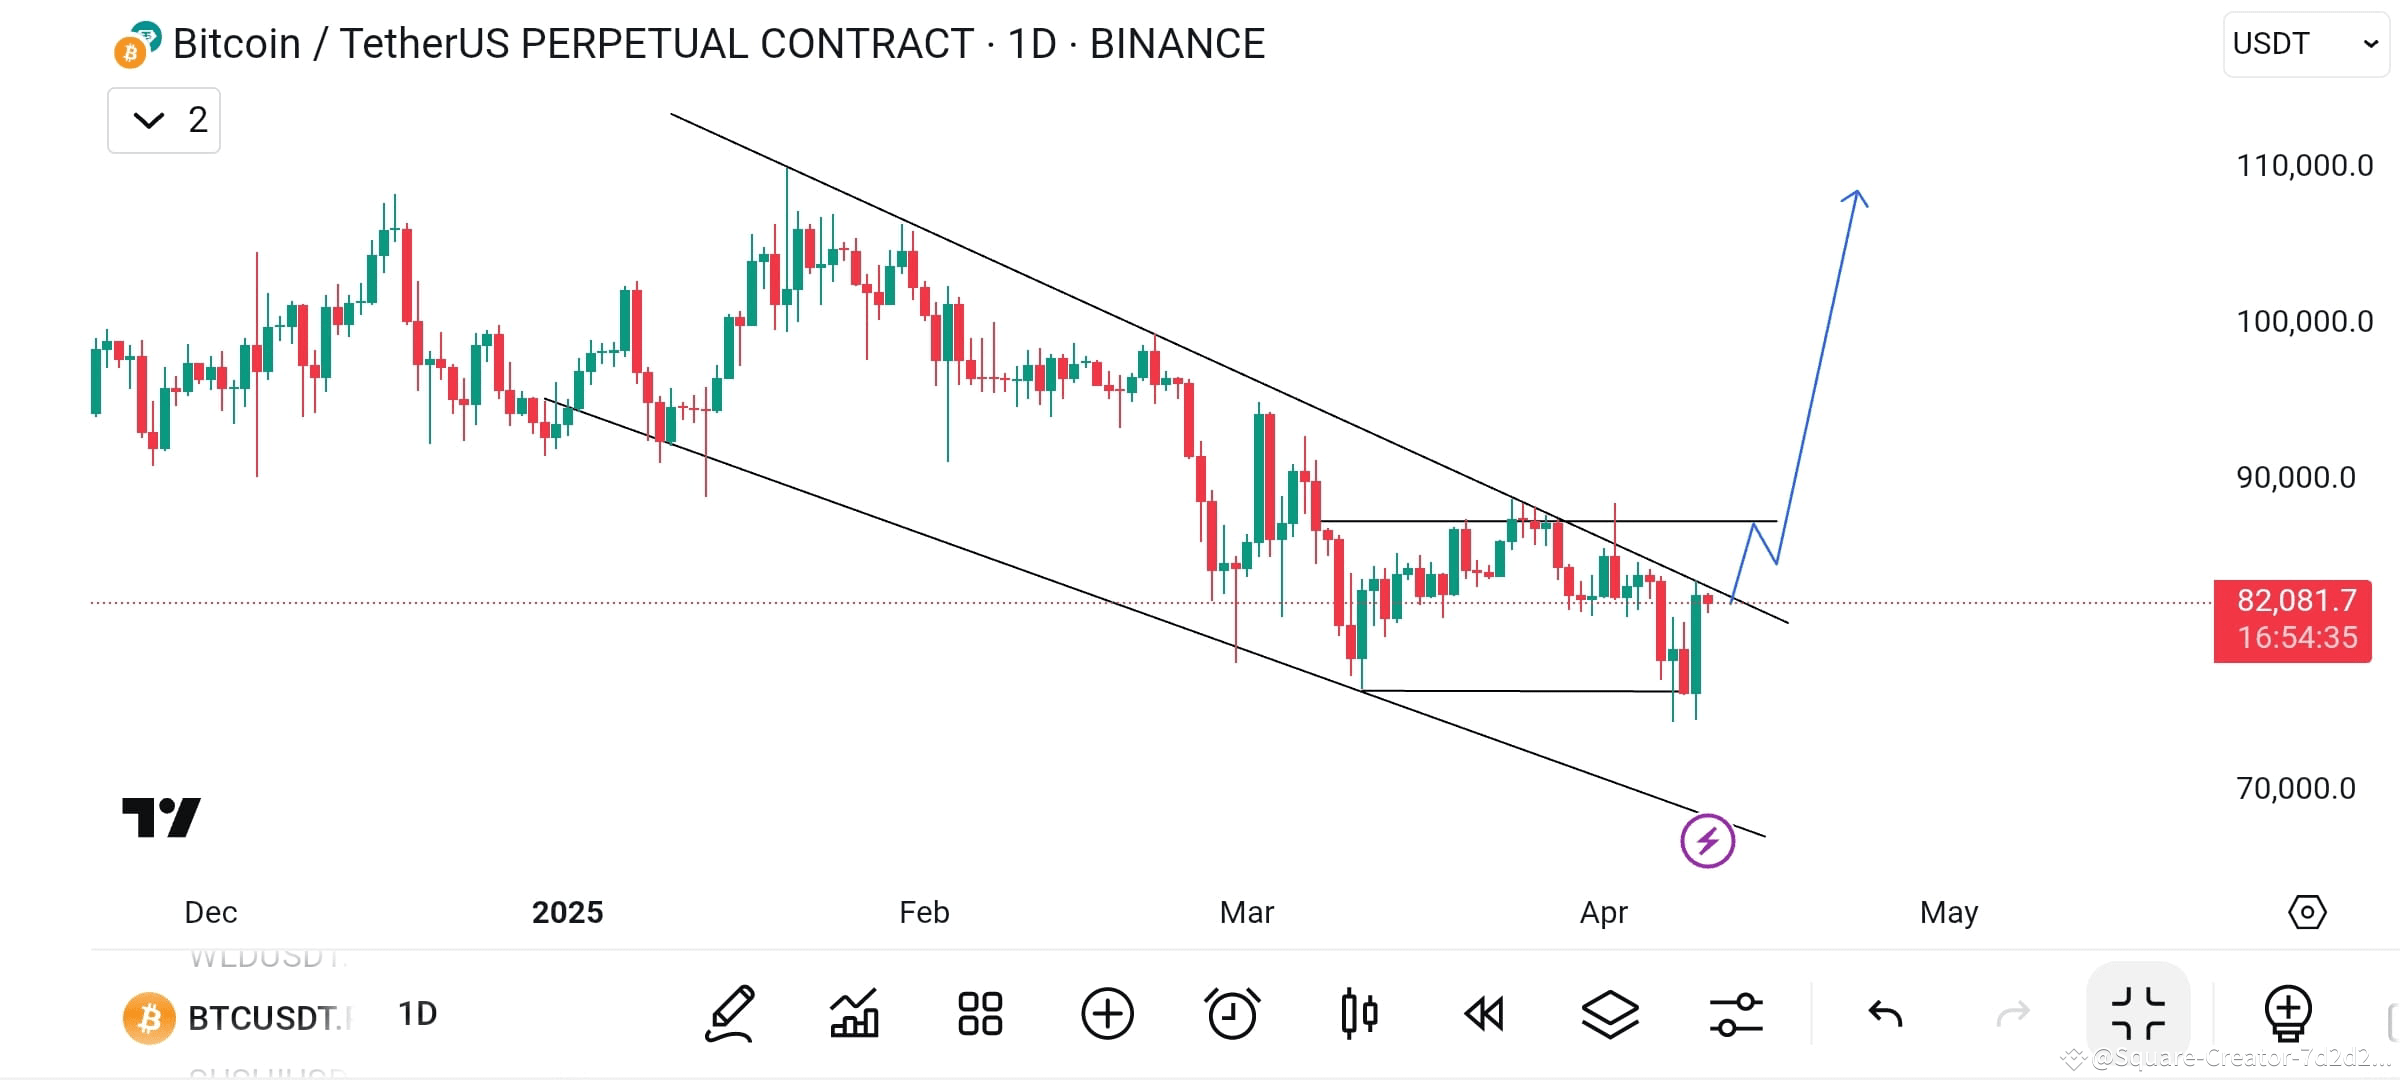Add symbol with the plus circle icon
This screenshot has width=2400, height=1080.
point(1107,1014)
